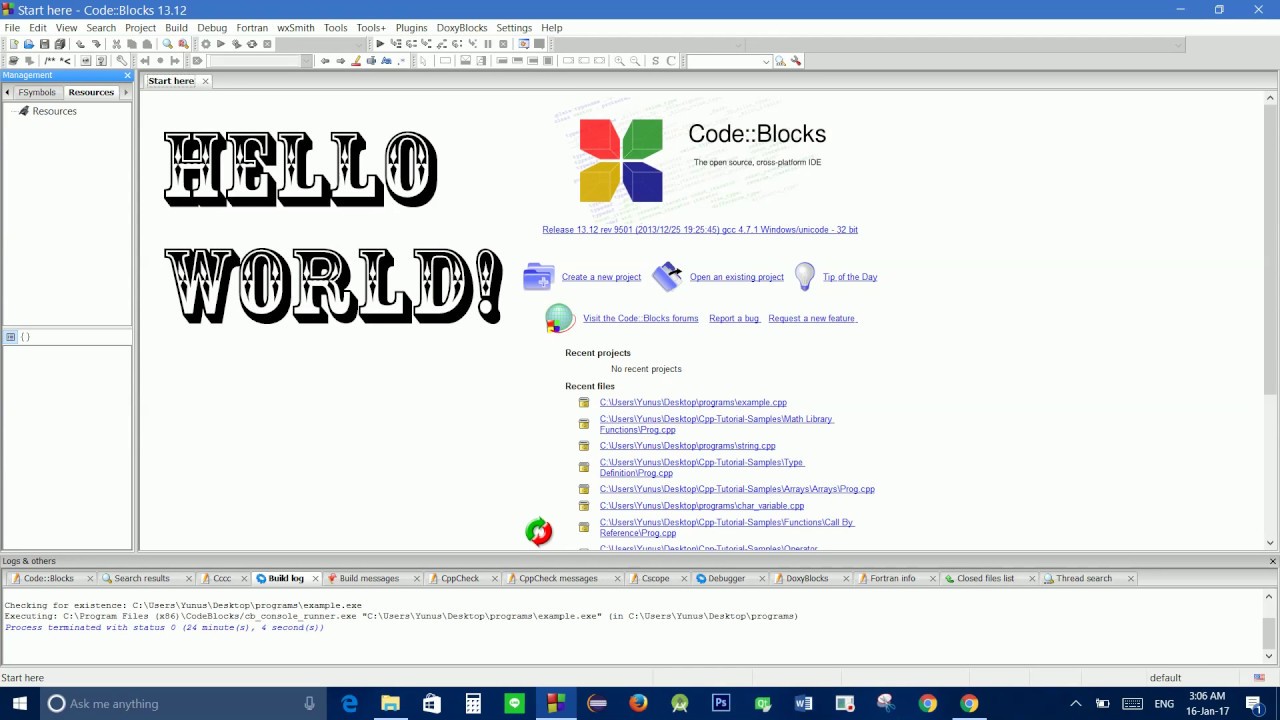Click the Cut scissors icon

(116, 44)
